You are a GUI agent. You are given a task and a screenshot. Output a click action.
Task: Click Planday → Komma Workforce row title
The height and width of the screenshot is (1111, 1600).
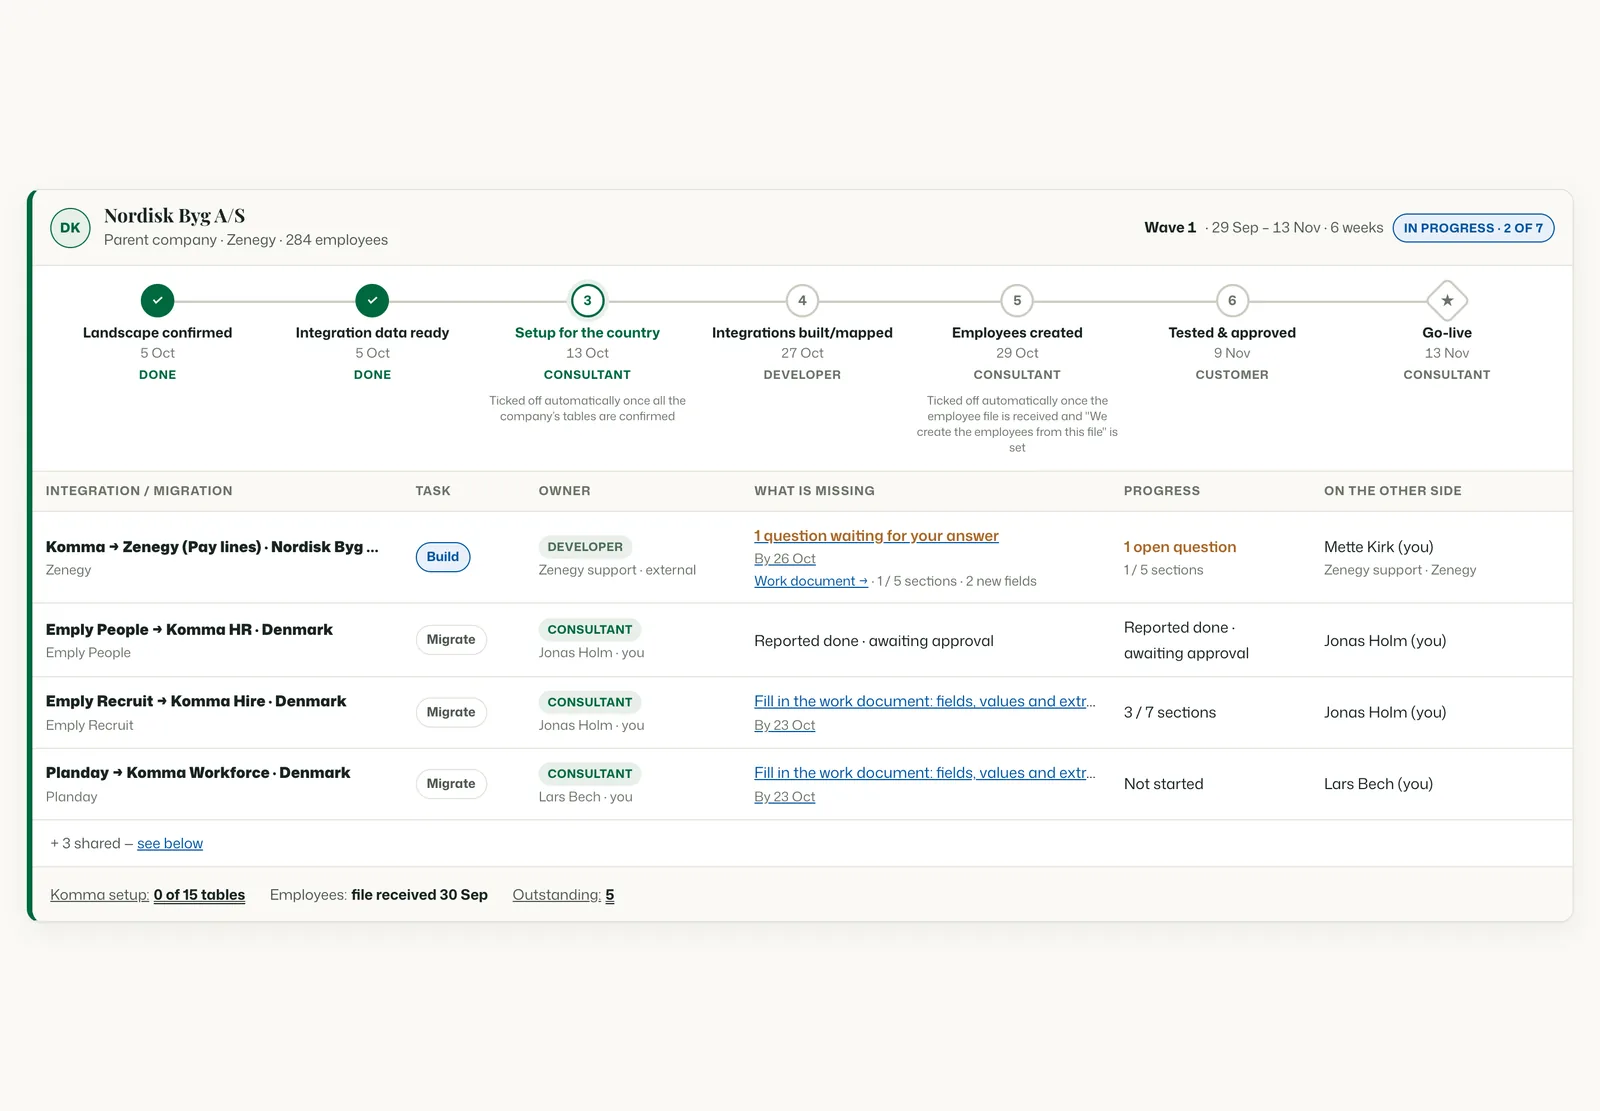pyautogui.click(x=198, y=773)
